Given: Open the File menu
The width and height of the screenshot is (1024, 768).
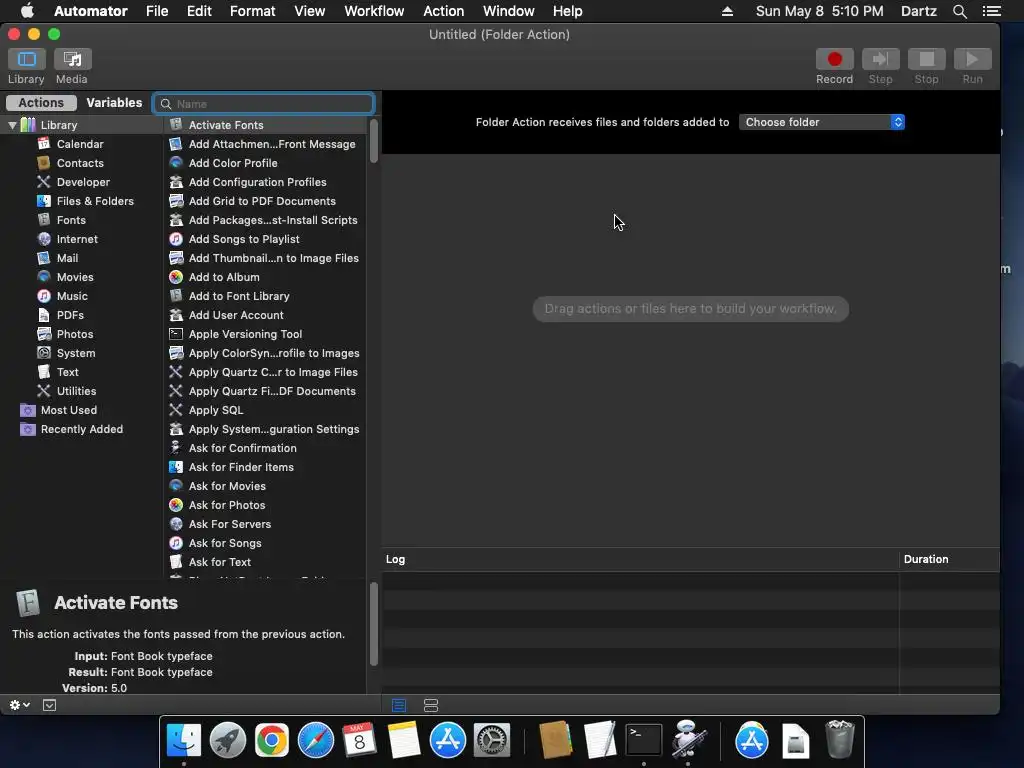Looking at the screenshot, I should 157,11.
